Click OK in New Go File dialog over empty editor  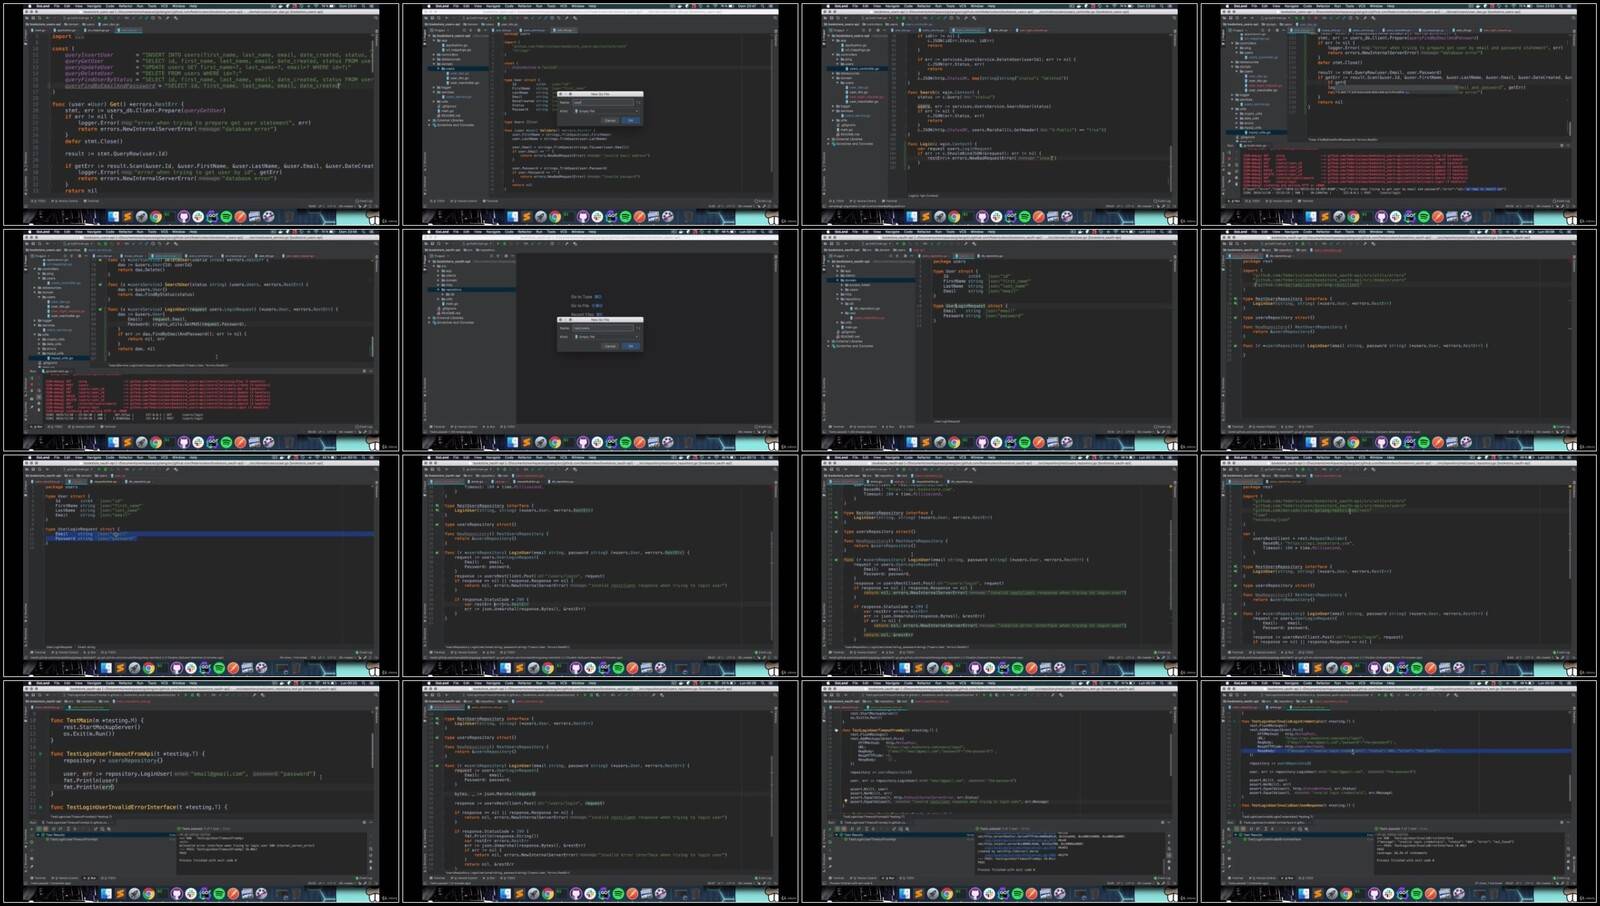tap(631, 346)
